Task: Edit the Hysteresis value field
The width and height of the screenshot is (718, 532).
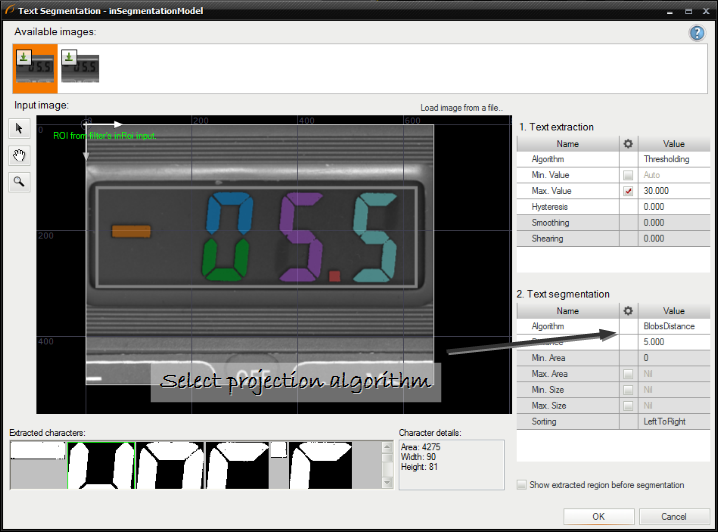Action: tap(673, 207)
